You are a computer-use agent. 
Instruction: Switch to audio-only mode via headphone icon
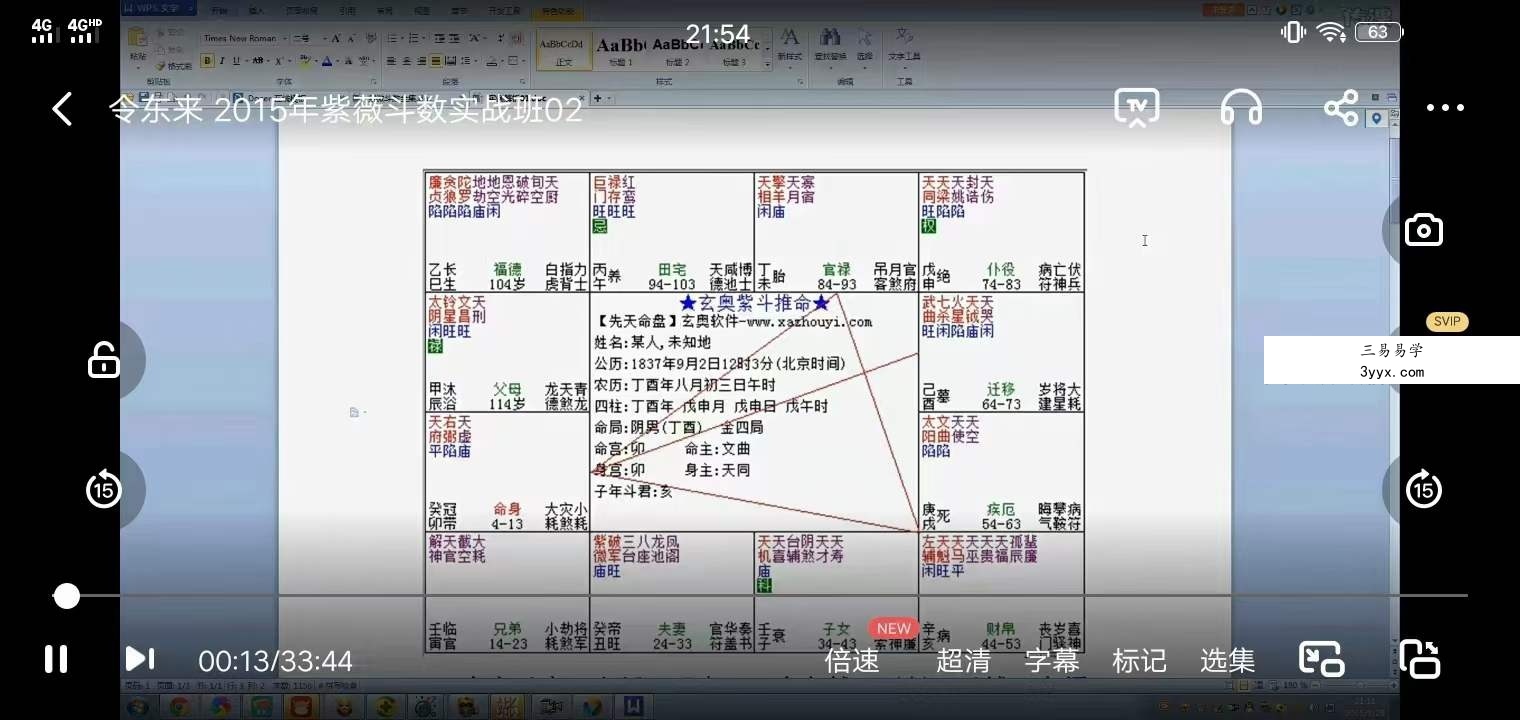[1241, 107]
